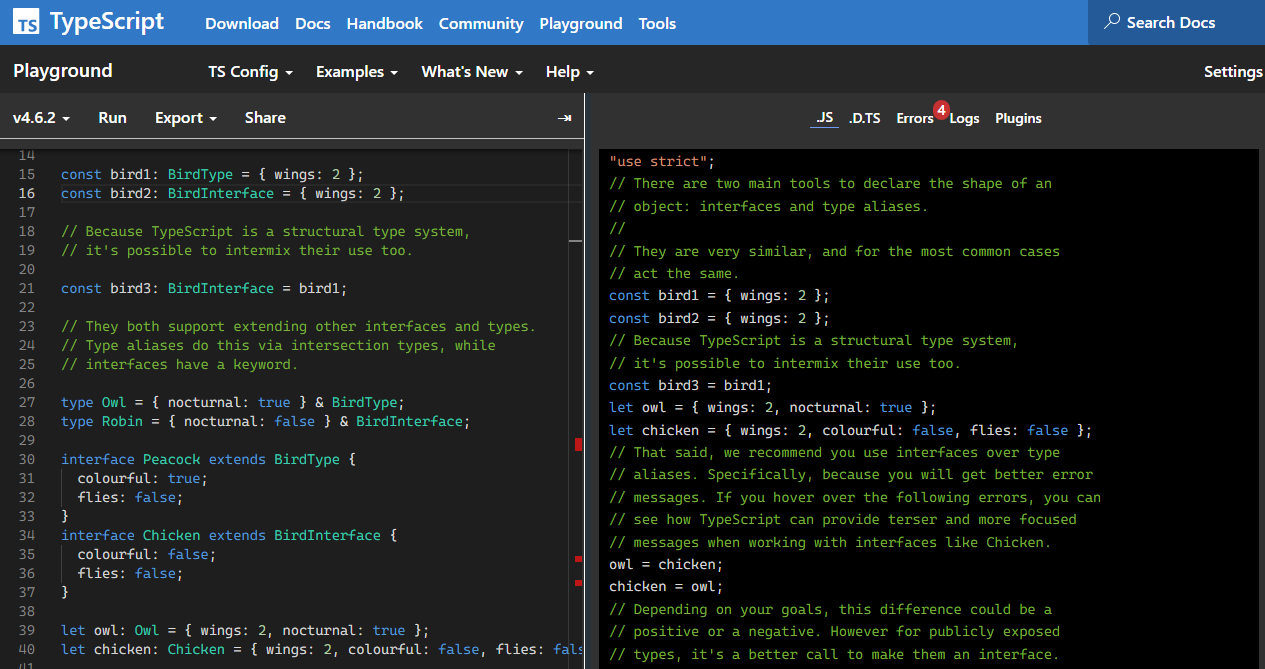Screen dimensions: 1265x669
Task: Click 'colourful: true;' in the editor
Action: [142, 478]
